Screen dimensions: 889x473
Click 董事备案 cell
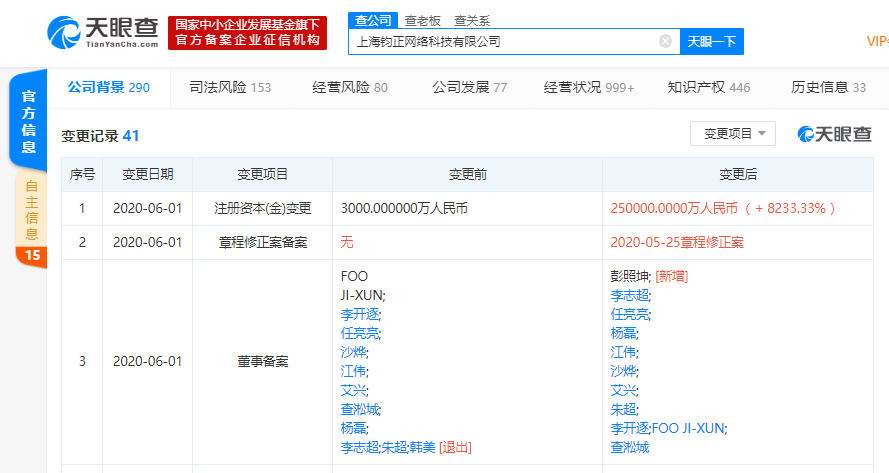263,361
